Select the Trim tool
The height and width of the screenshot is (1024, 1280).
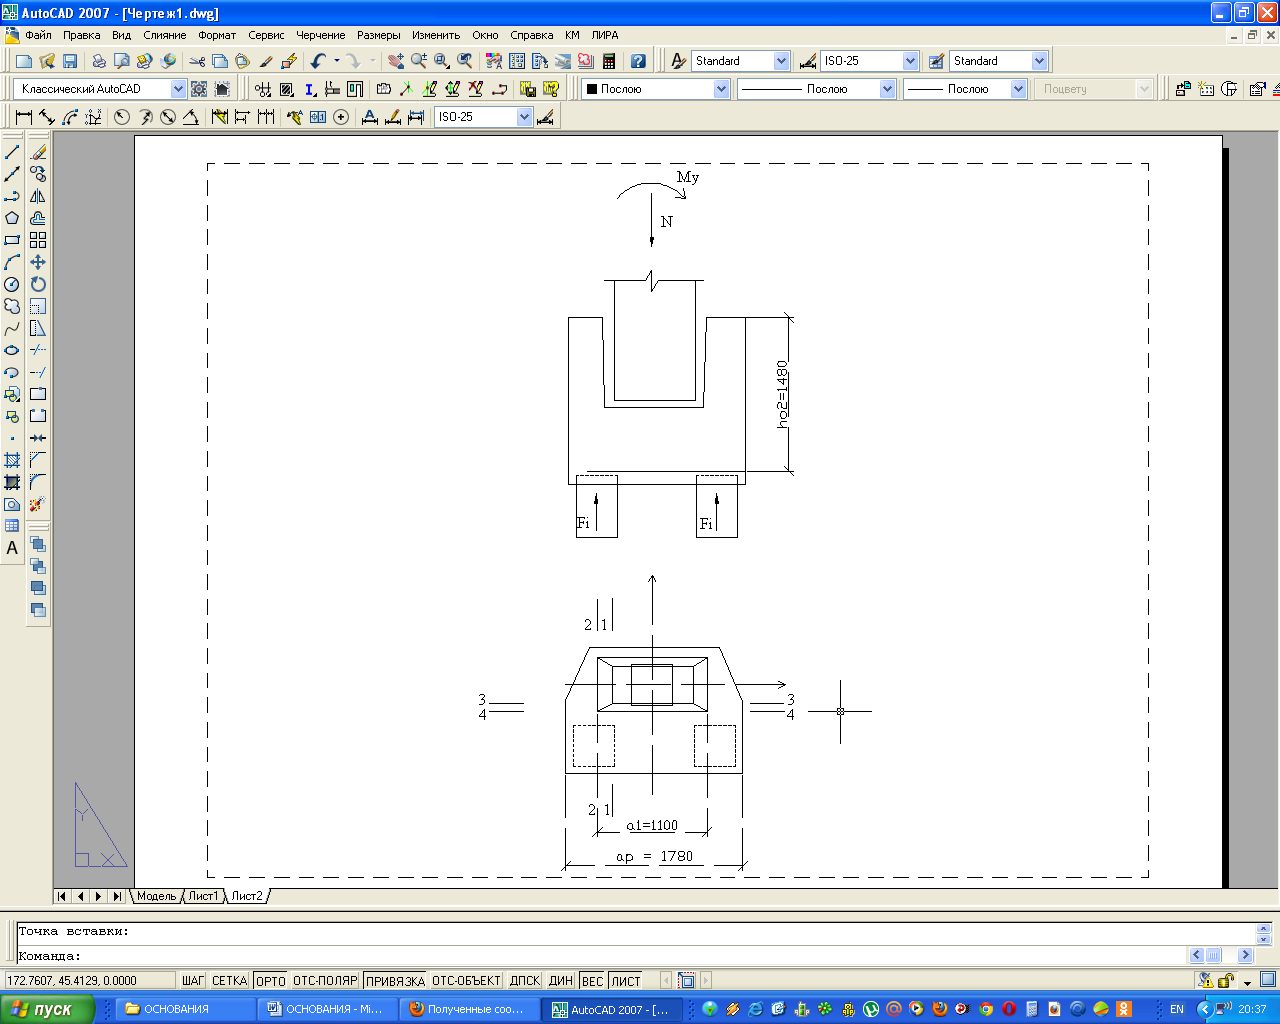(x=38, y=350)
